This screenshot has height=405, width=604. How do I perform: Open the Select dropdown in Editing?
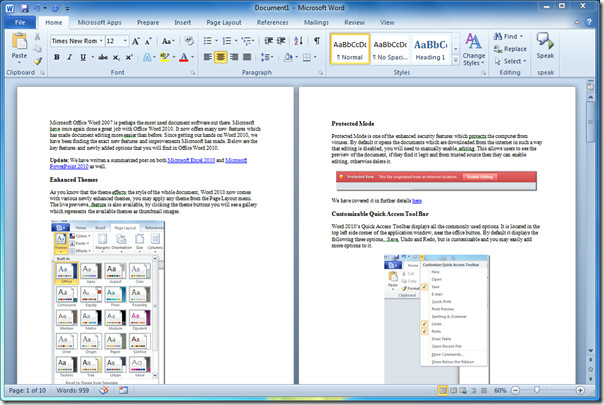point(510,61)
